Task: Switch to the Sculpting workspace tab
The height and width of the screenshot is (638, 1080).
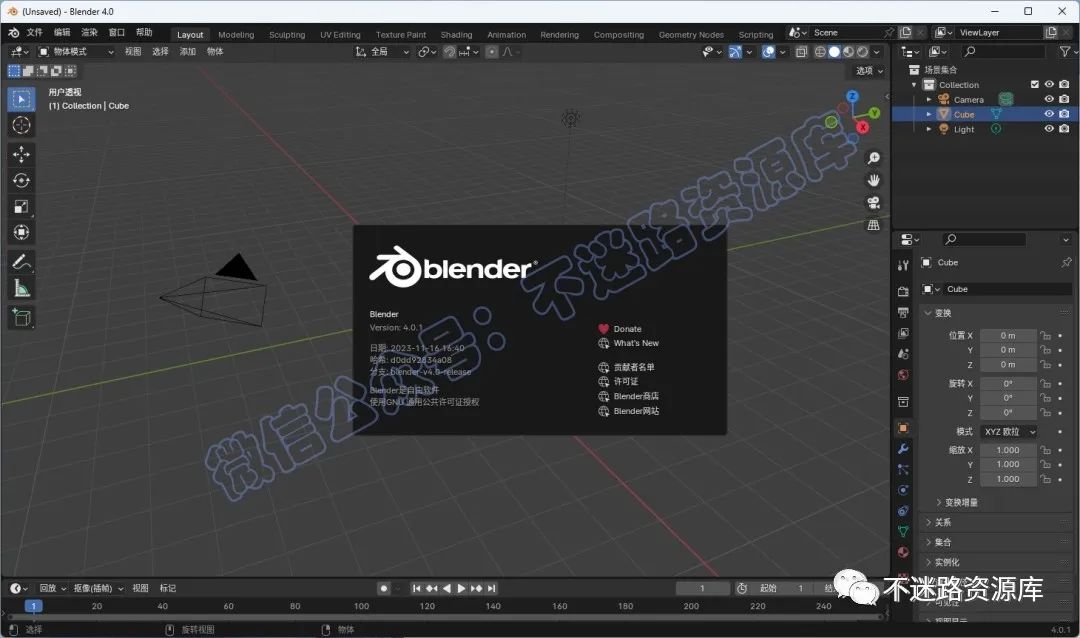Action: tap(287, 34)
